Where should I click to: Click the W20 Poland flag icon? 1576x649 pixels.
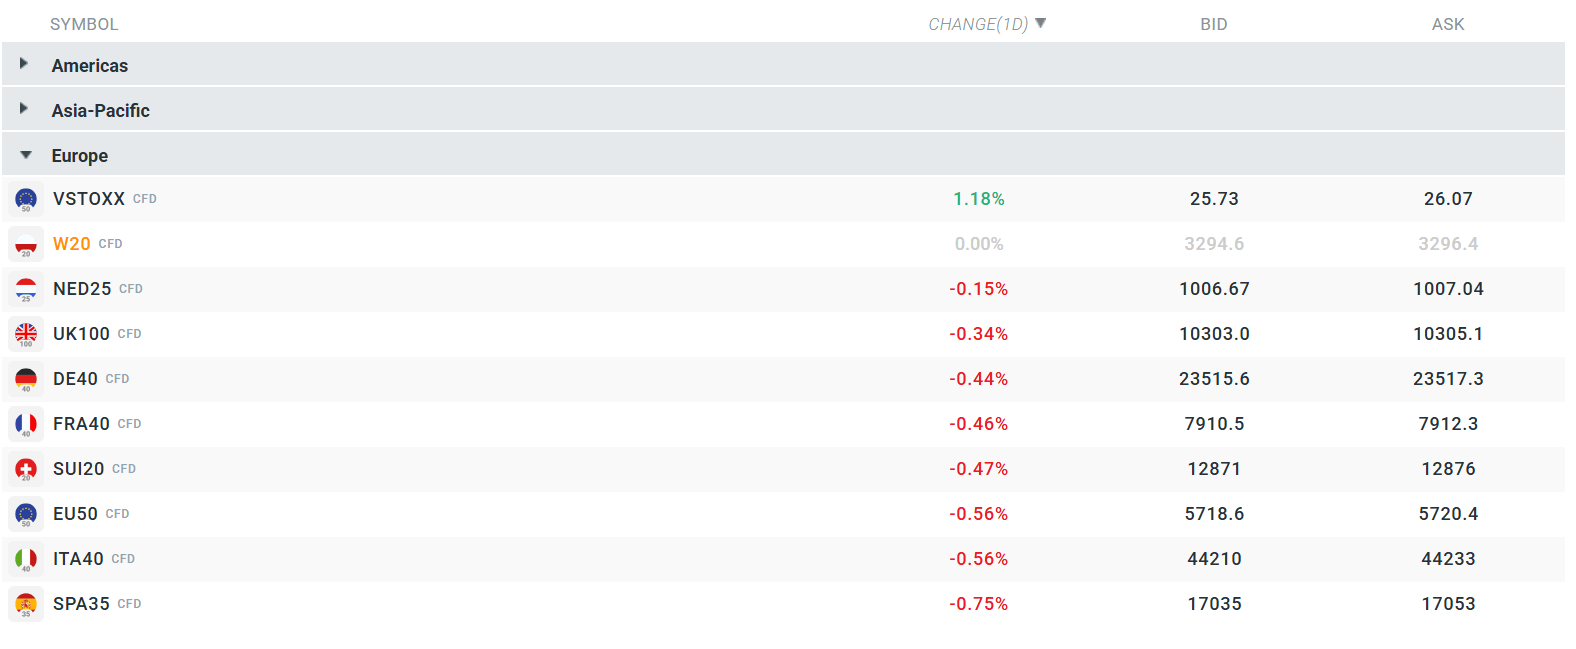[26, 244]
